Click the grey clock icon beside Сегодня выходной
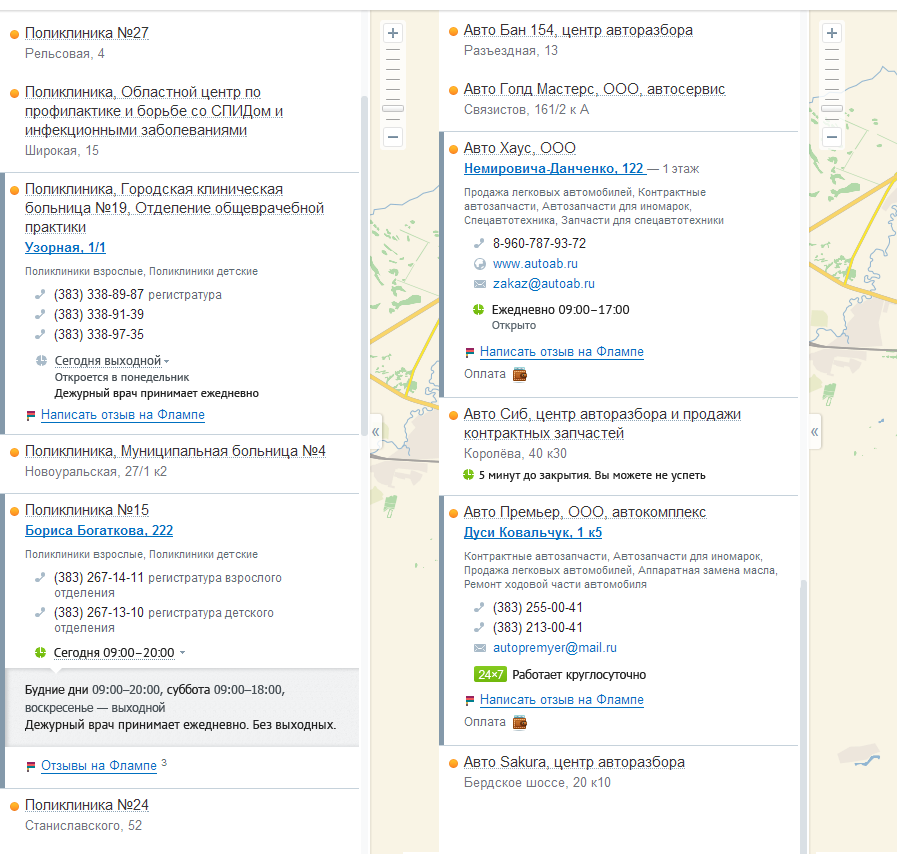The image size is (897, 854). [x=41, y=361]
